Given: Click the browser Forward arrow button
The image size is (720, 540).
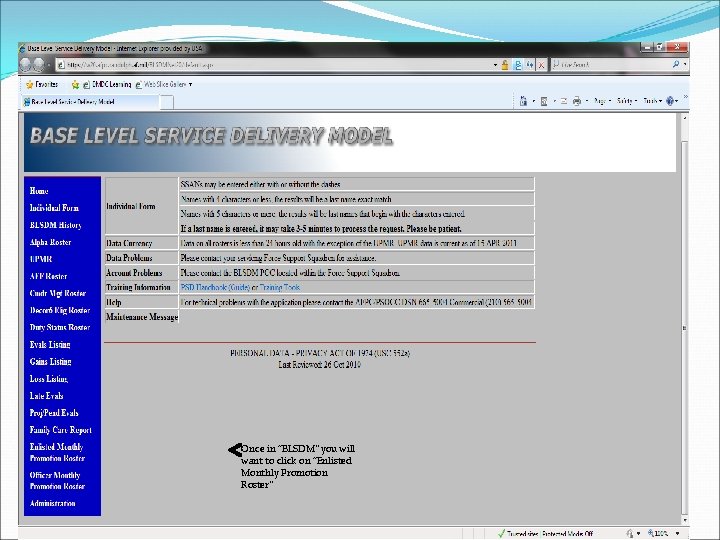Looking at the screenshot, I should [x=39, y=65].
